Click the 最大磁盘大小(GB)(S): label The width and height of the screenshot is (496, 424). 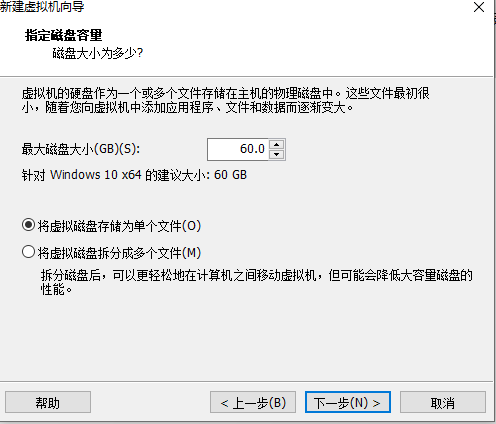(81, 149)
